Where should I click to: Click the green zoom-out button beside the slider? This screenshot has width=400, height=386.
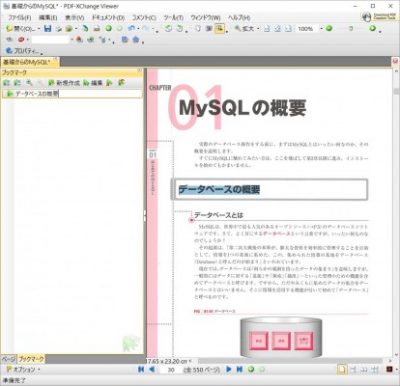tap(329, 29)
